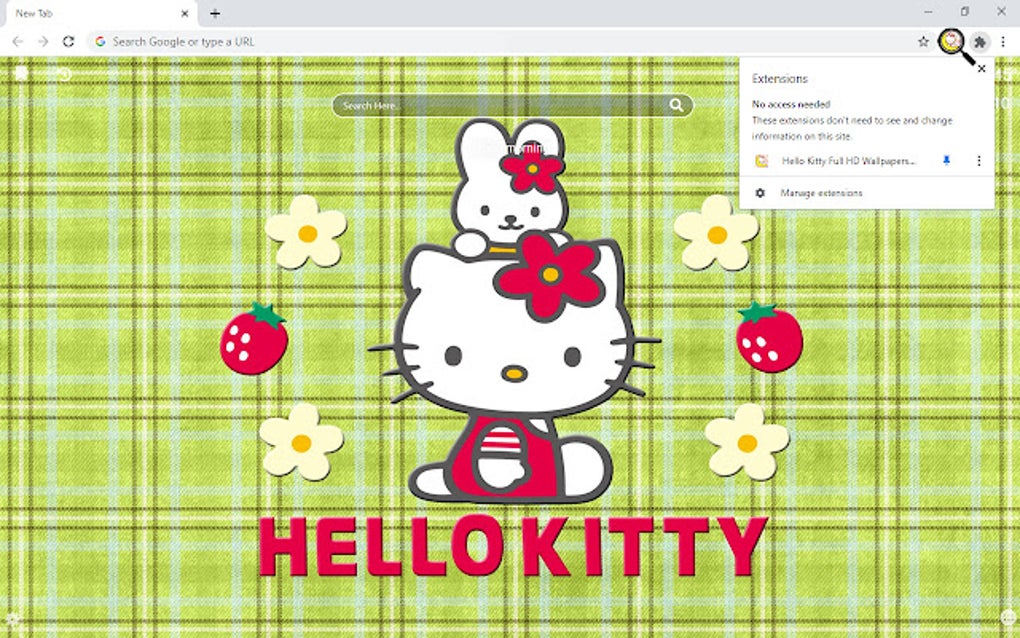Go back to the previous page
Viewport: 1020px width, 638px height.
tap(18, 42)
